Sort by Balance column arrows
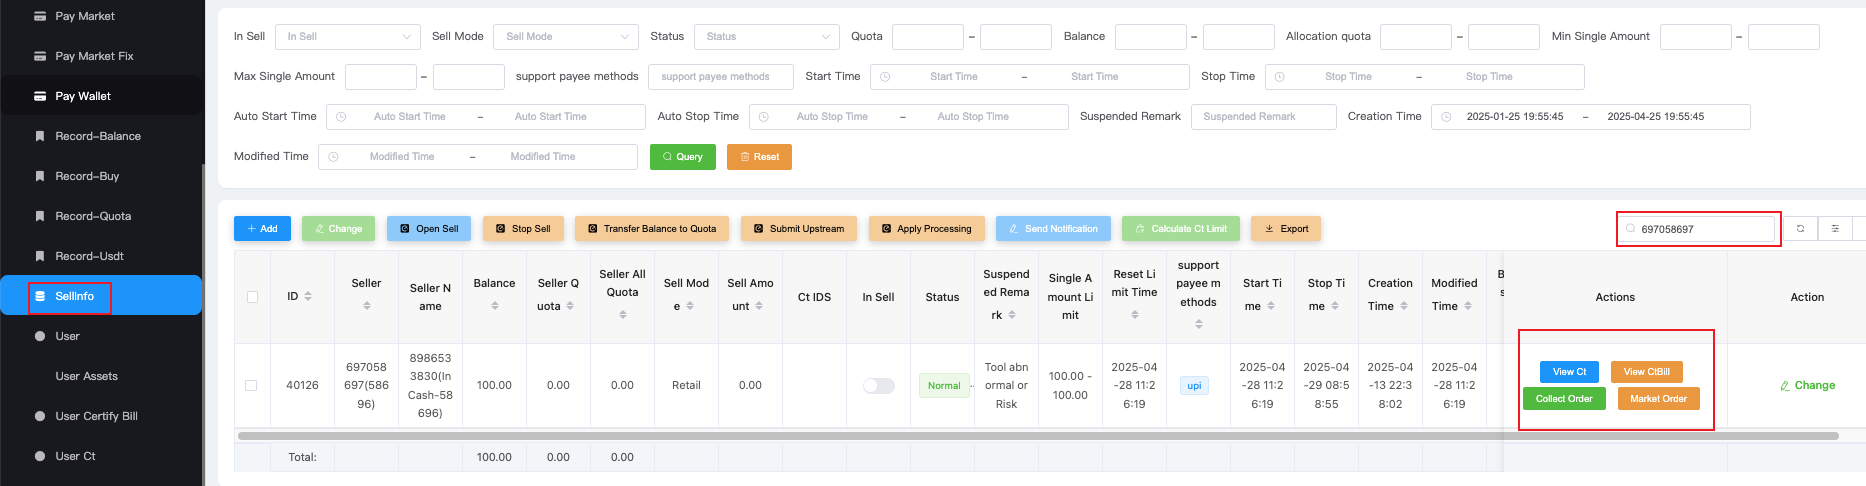 pyautogui.click(x=495, y=306)
